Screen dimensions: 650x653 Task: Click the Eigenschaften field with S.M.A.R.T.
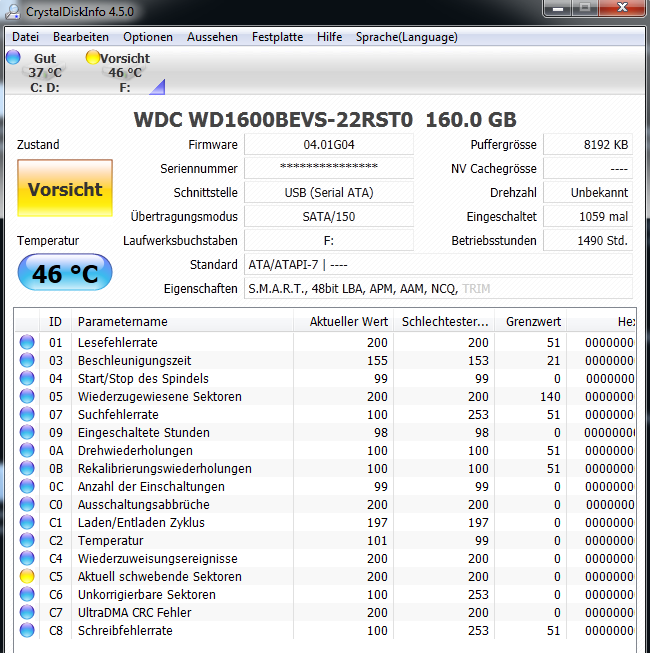(x=438, y=289)
